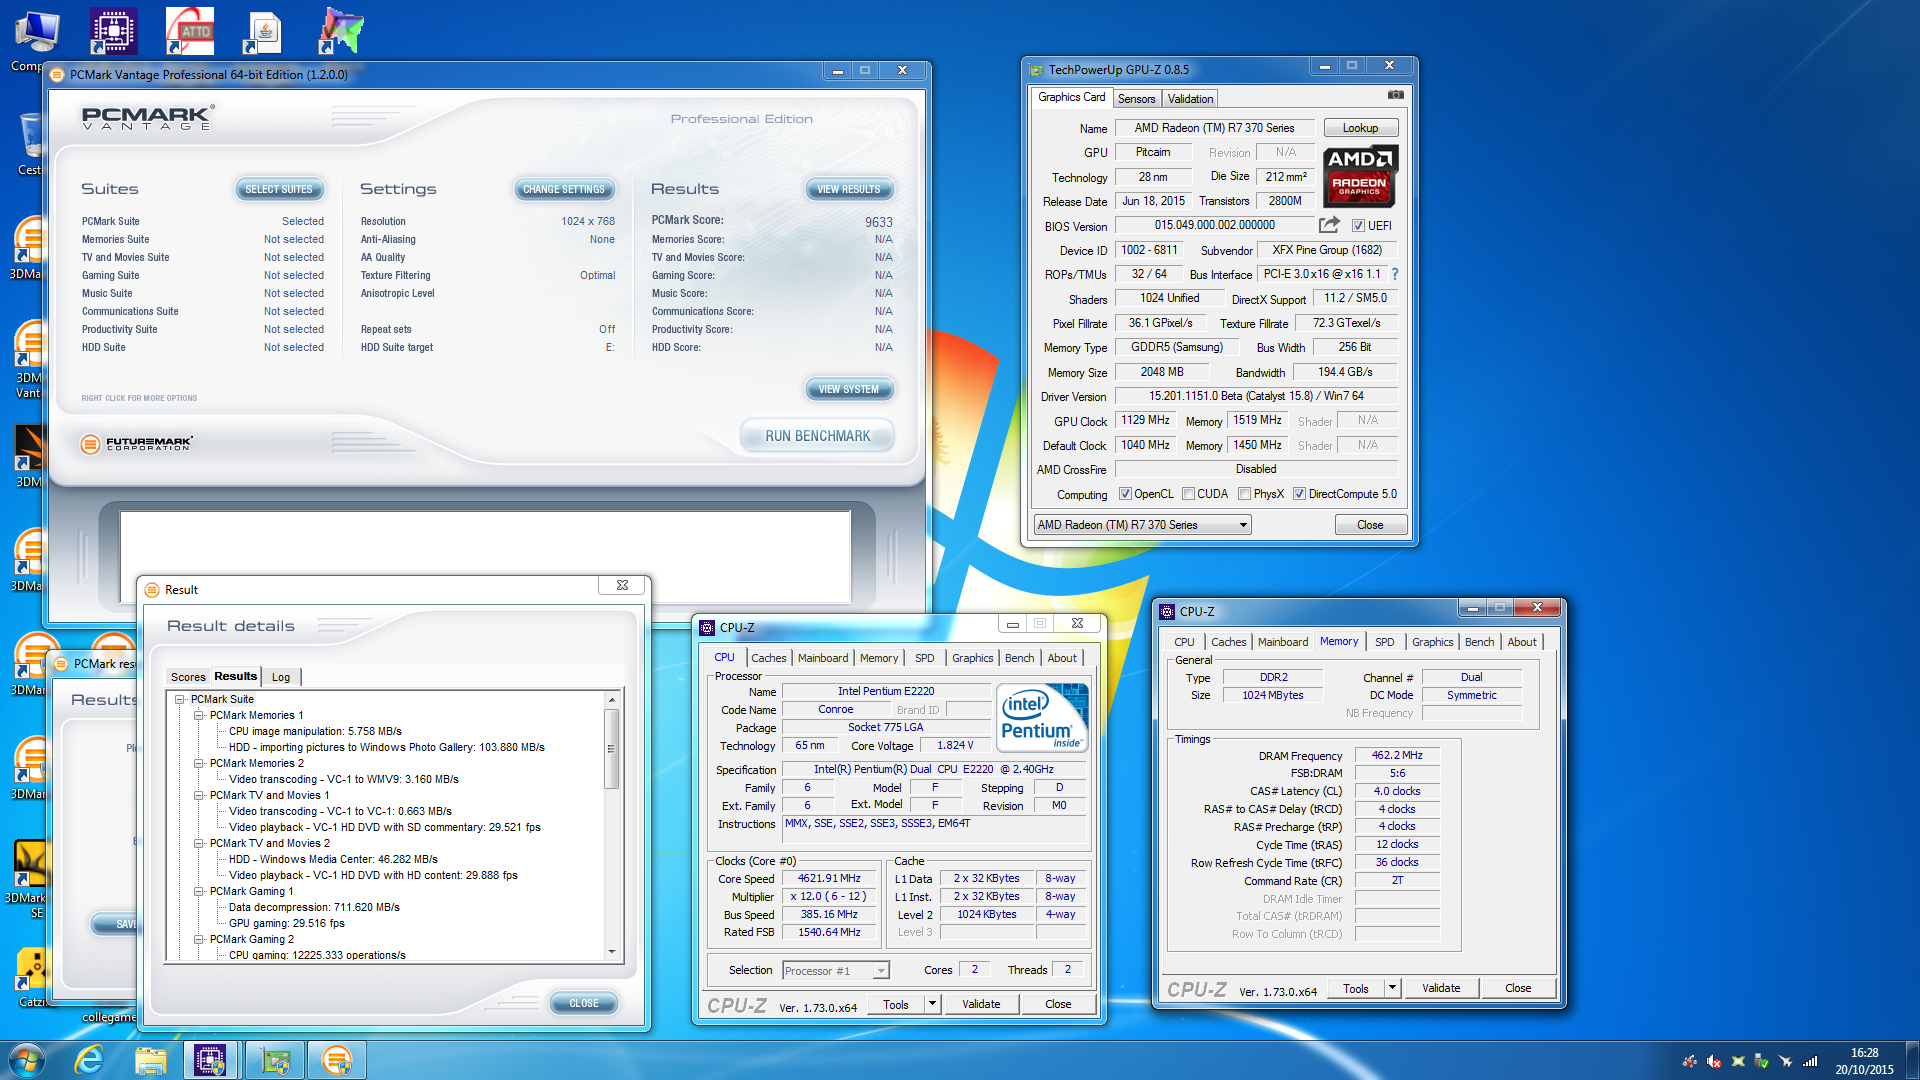The height and width of the screenshot is (1080, 1920).
Task: Click the Bus Interface question mark in GPU-Z
Action: 1395,274
